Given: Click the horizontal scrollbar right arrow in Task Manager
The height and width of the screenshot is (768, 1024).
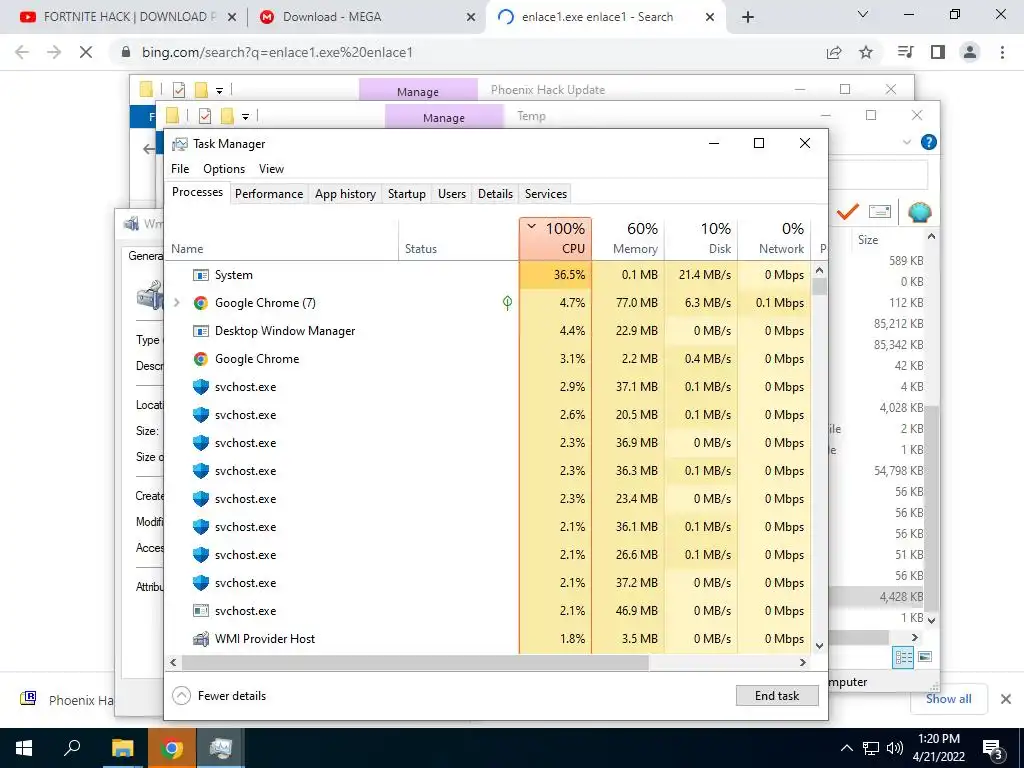Looking at the screenshot, I should (803, 662).
